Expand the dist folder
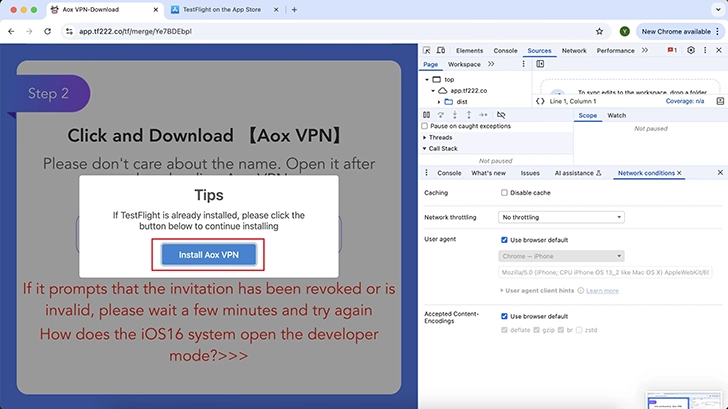 tap(439, 102)
